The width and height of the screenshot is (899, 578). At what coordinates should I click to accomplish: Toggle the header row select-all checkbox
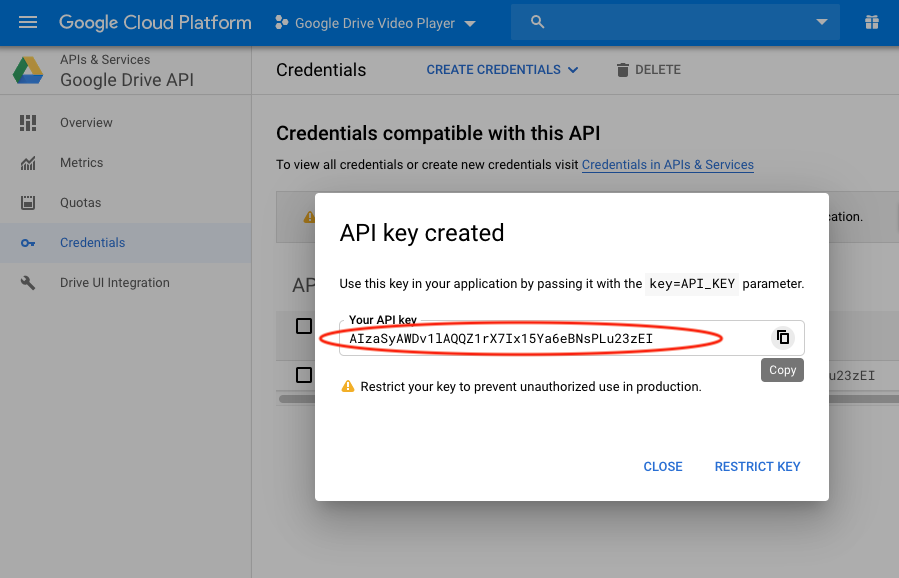click(x=304, y=326)
